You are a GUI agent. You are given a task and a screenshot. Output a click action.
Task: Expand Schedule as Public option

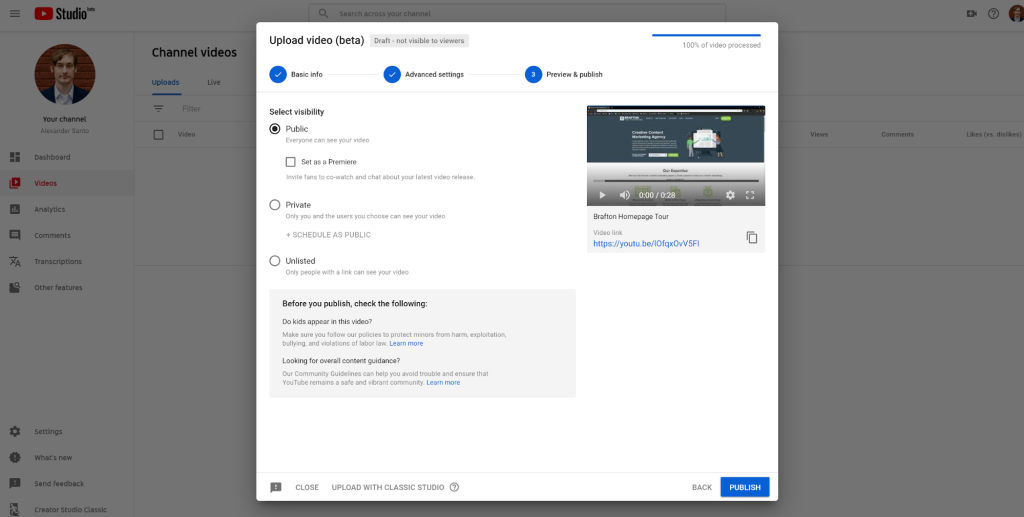[x=328, y=235]
